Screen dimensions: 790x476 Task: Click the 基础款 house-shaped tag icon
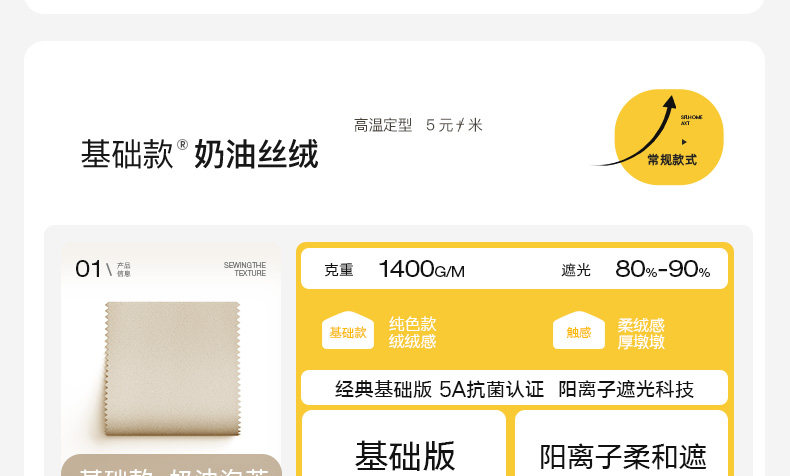point(348,330)
